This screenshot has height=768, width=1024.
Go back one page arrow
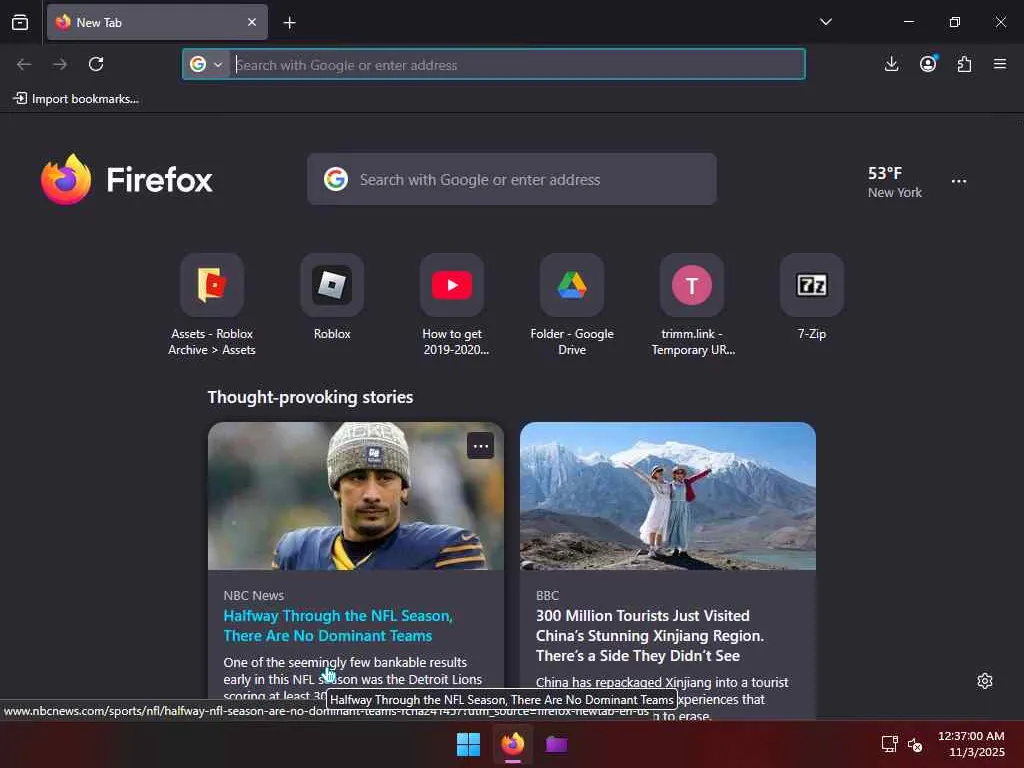tap(24, 64)
